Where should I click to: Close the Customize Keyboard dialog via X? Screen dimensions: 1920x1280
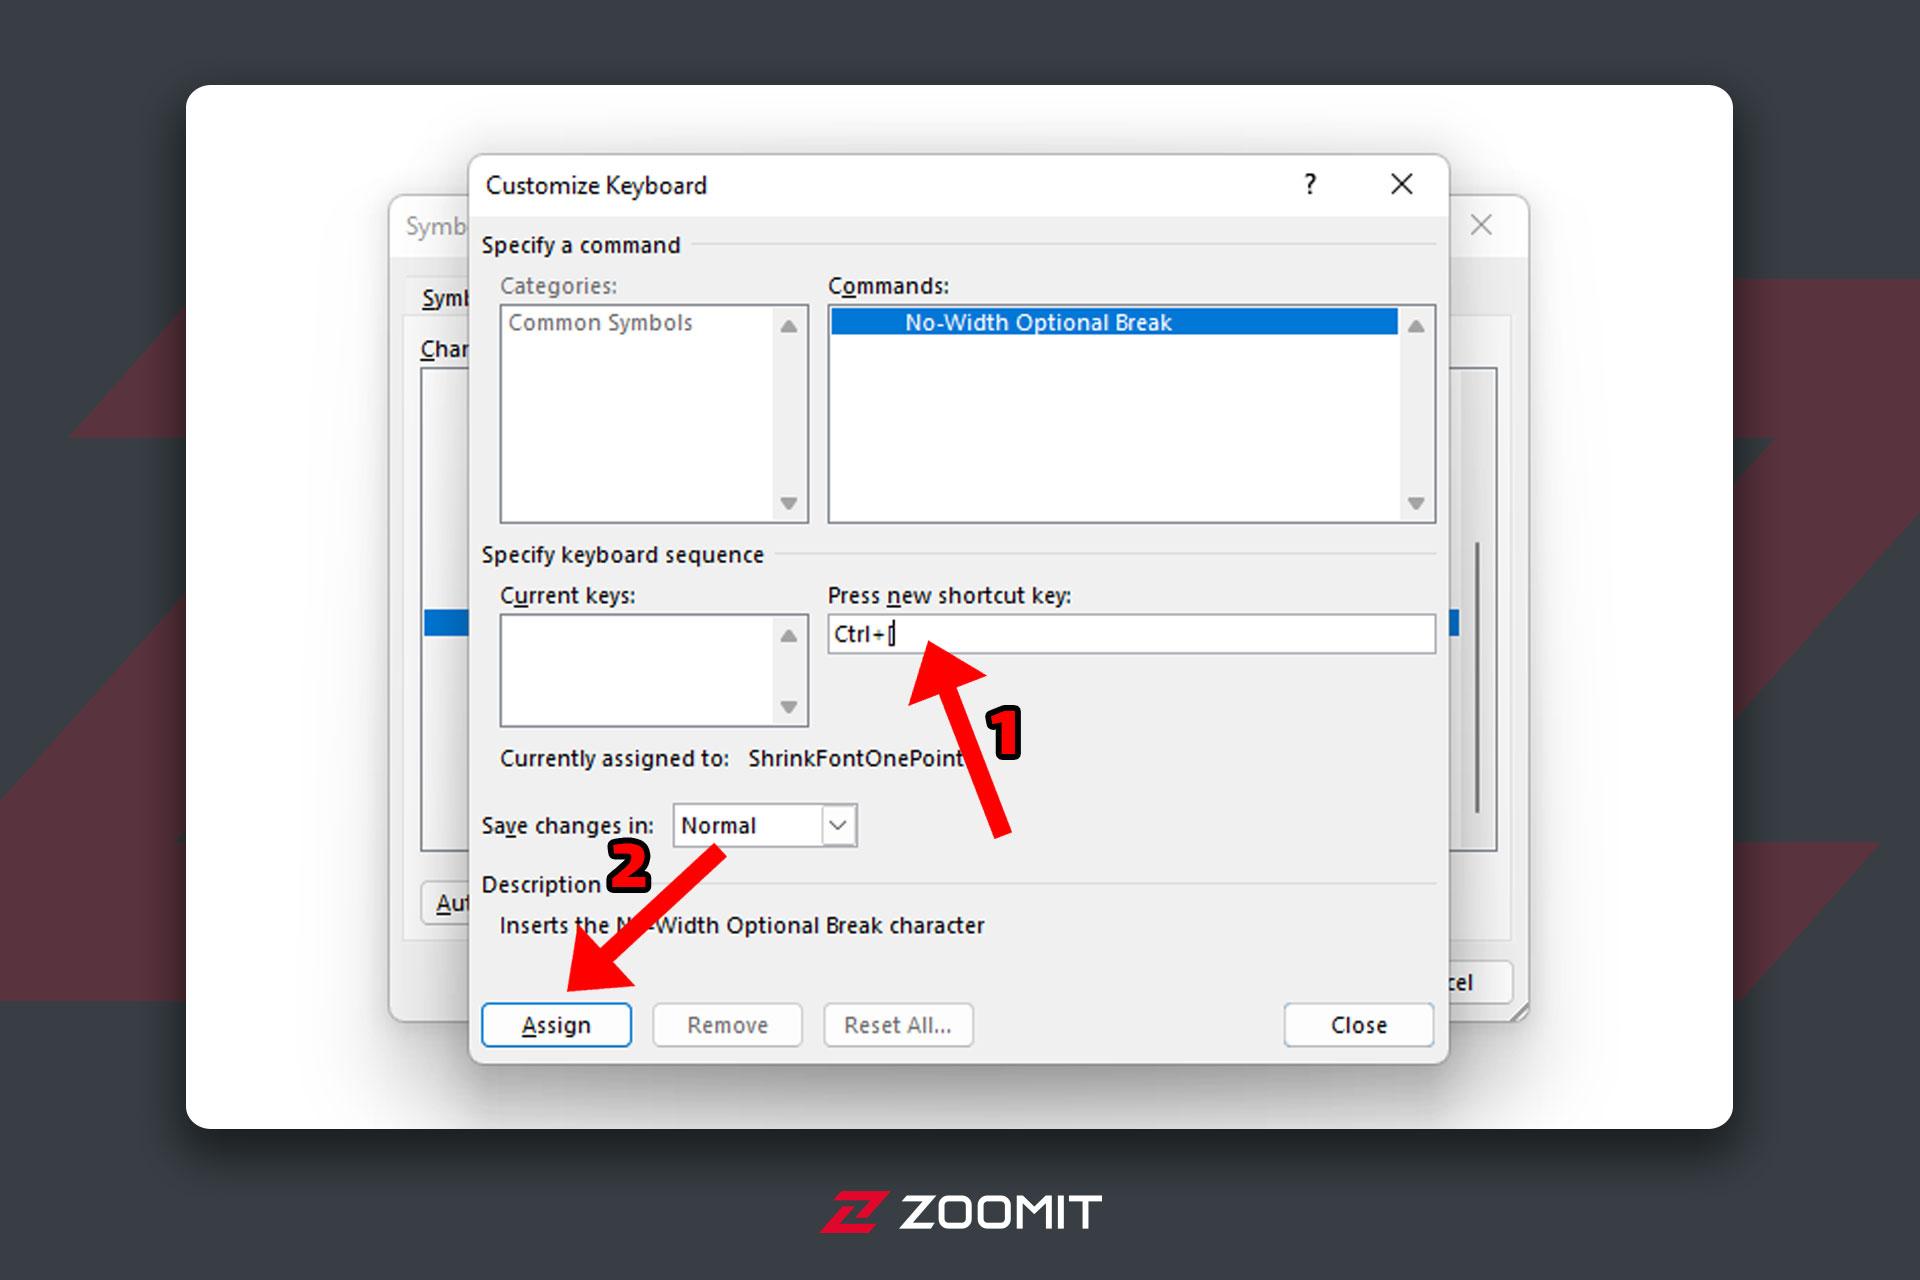[x=1402, y=184]
